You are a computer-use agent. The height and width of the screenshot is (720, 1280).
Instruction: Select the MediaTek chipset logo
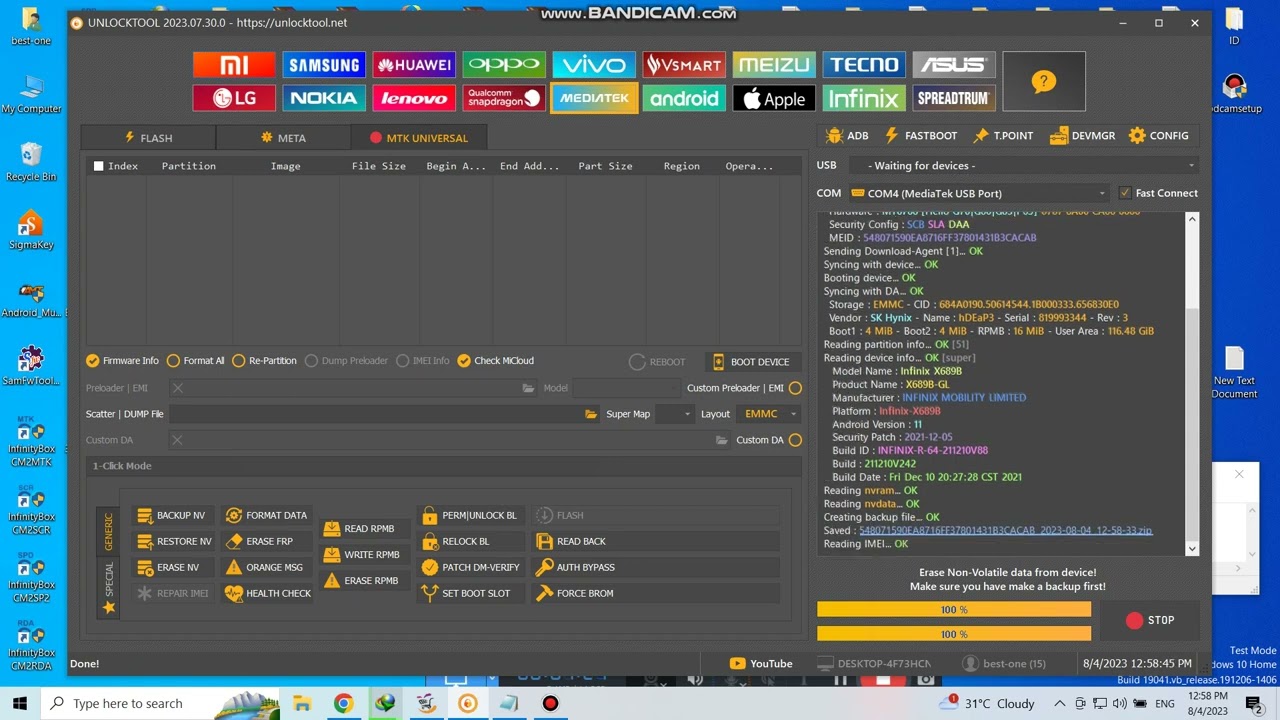(594, 98)
